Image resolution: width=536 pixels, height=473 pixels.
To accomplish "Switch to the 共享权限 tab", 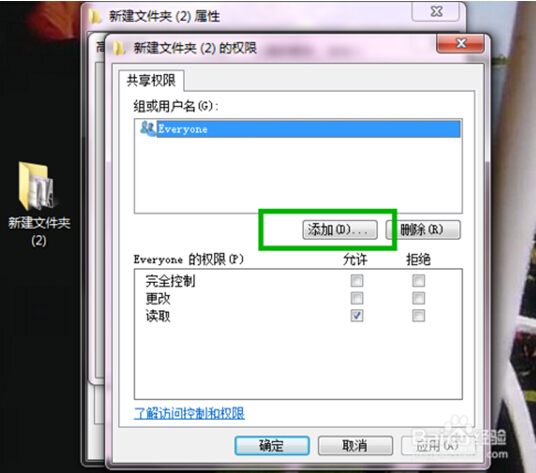I will click(x=151, y=81).
